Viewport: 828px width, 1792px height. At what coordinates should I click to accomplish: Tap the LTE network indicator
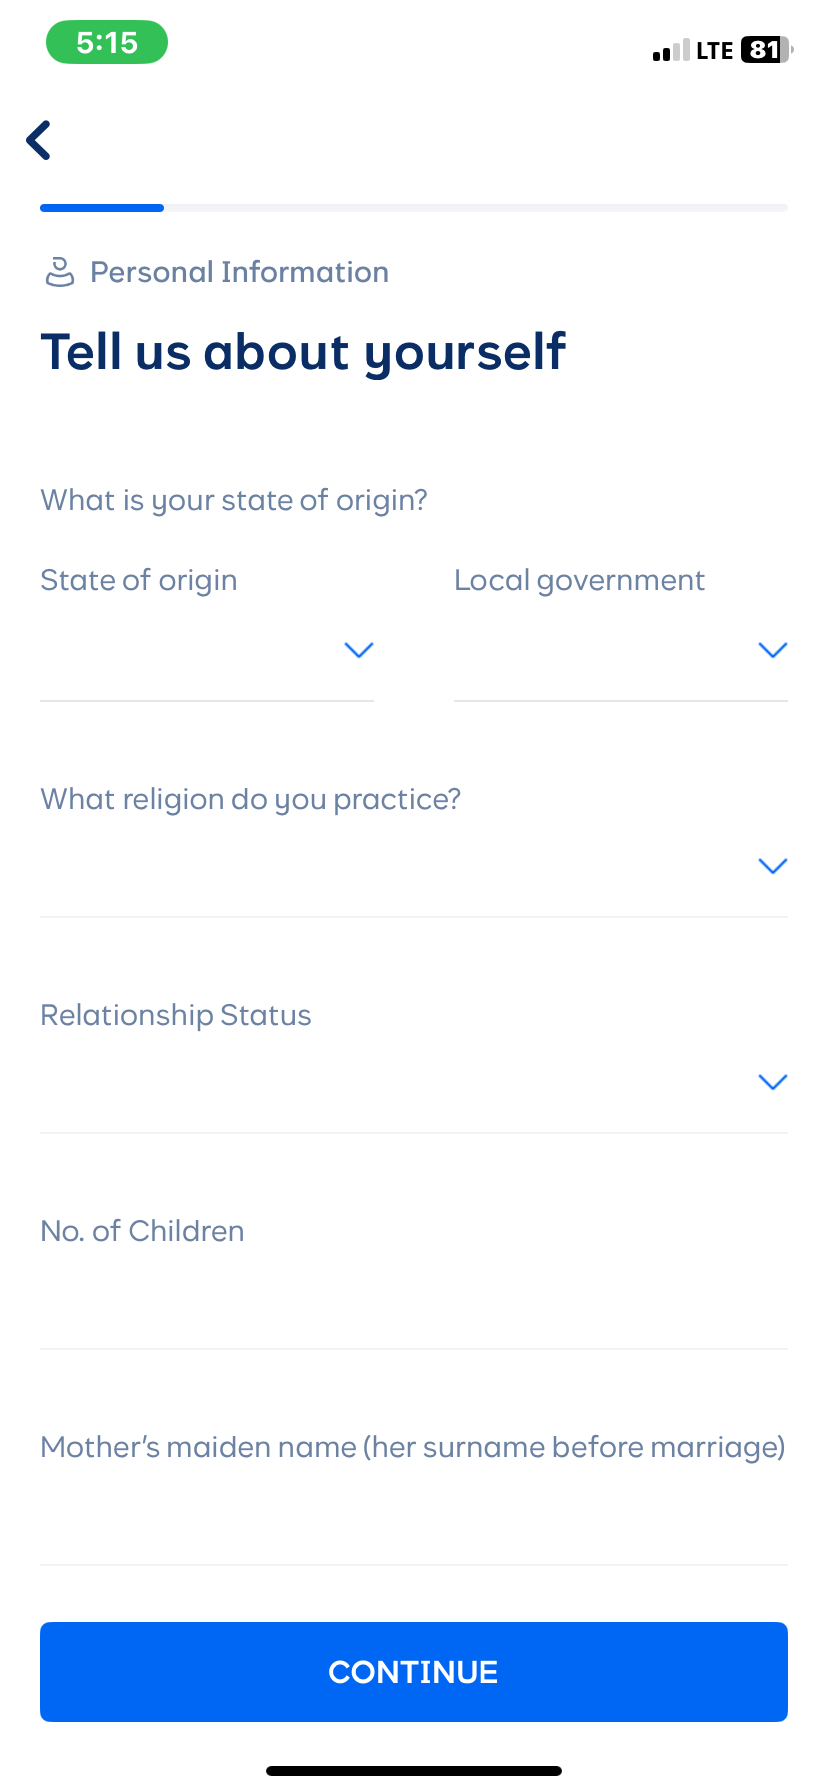coord(714,51)
